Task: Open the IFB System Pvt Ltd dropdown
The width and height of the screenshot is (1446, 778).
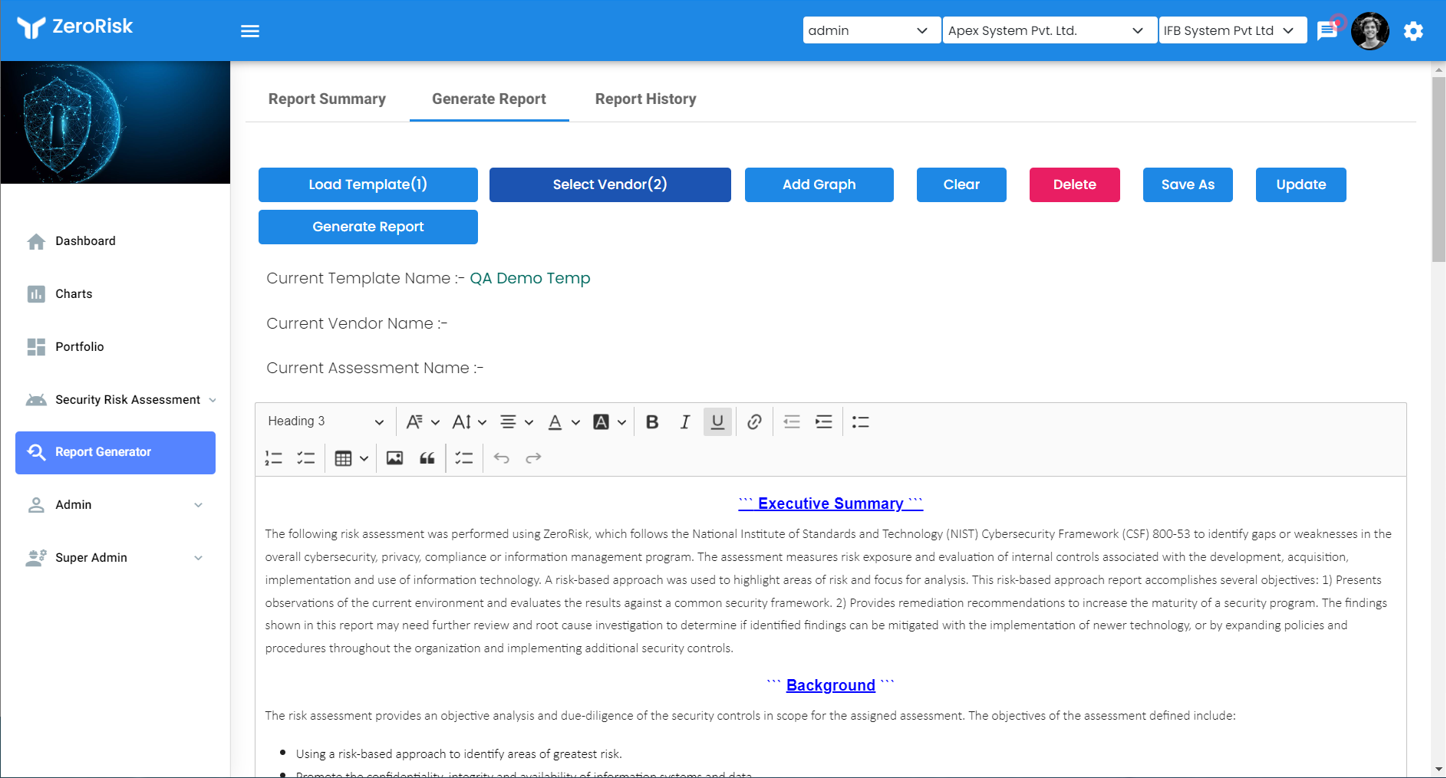Action: [1232, 31]
